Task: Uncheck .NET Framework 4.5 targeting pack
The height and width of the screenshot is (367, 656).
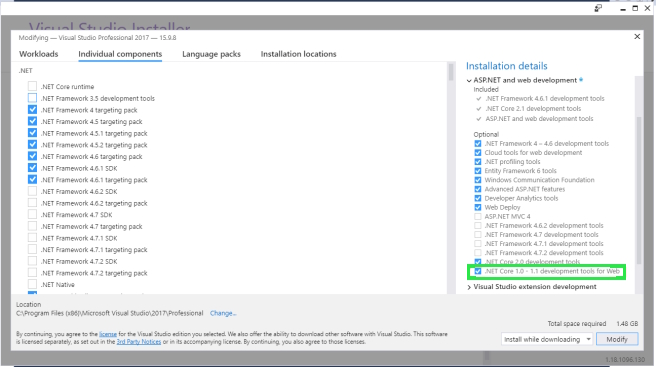Action: (x=32, y=121)
